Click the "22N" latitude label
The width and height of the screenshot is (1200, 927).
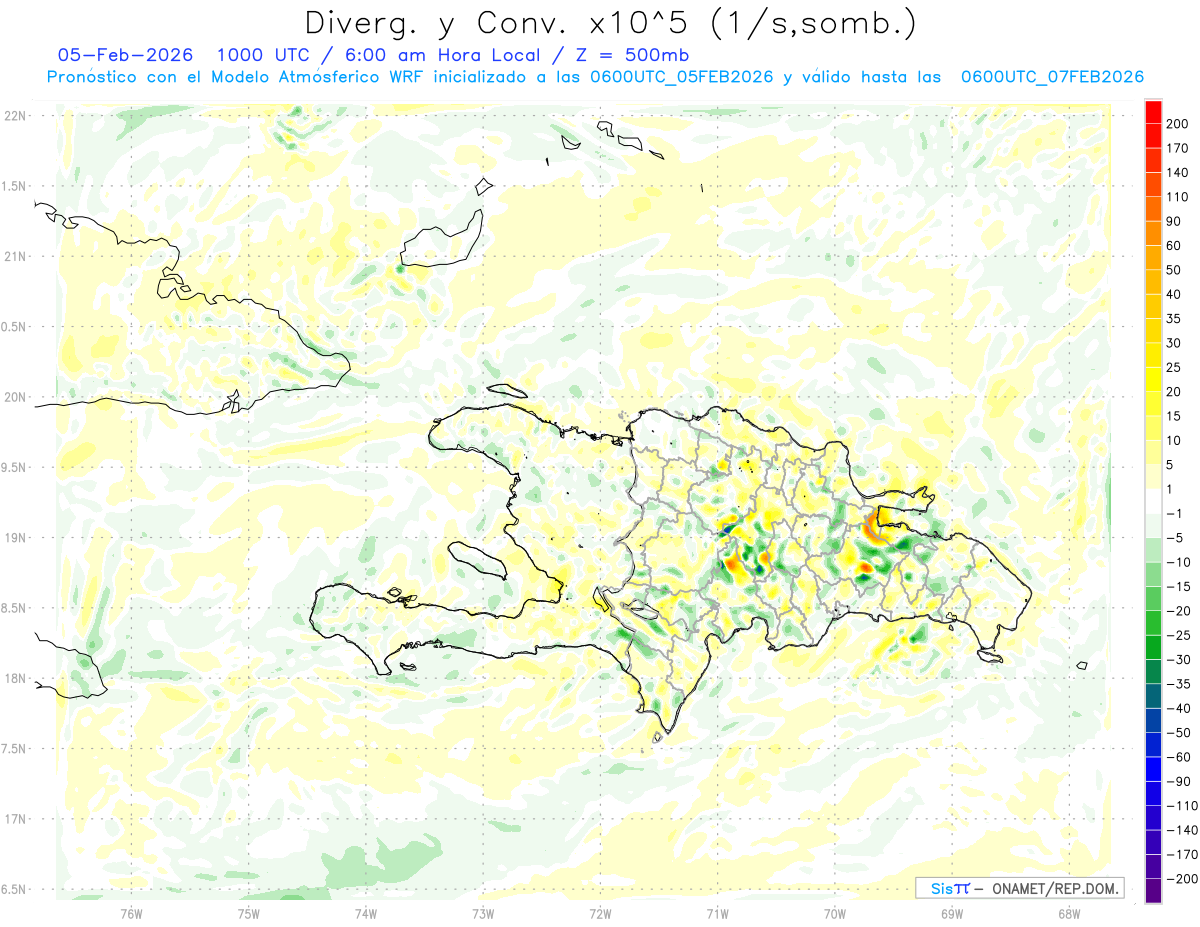(14, 116)
